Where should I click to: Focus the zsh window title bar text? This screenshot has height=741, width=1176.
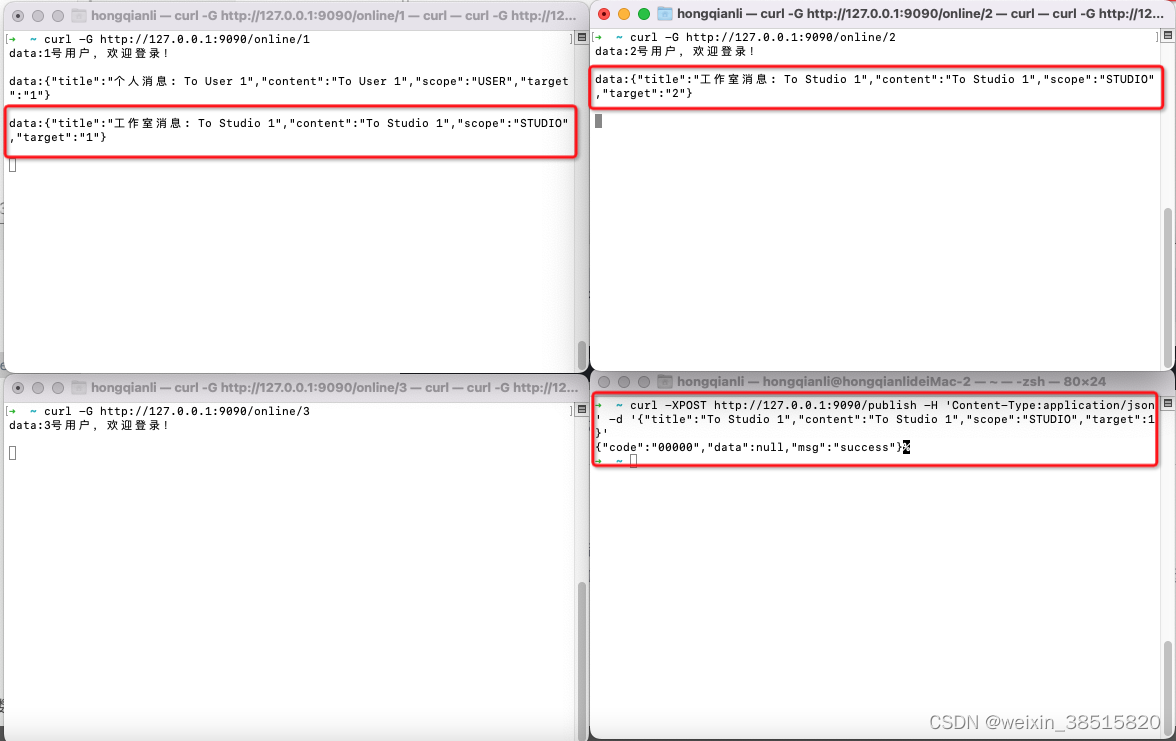[x=891, y=382]
